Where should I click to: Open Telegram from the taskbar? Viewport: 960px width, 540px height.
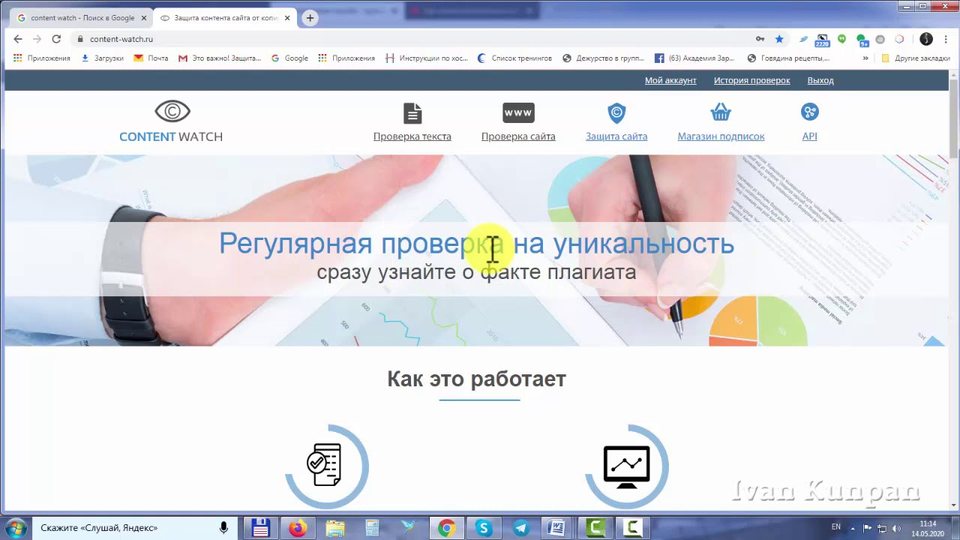point(521,527)
